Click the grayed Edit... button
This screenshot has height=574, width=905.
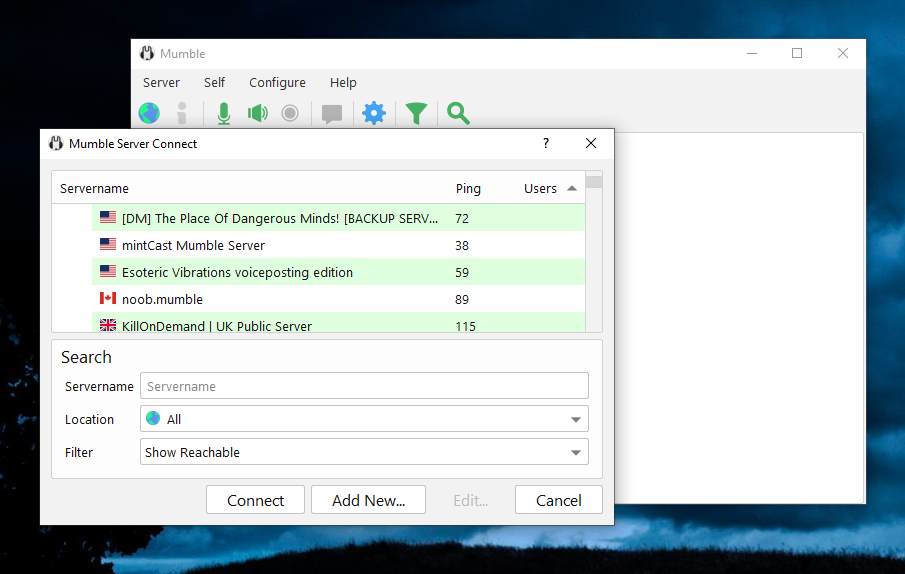pos(470,500)
